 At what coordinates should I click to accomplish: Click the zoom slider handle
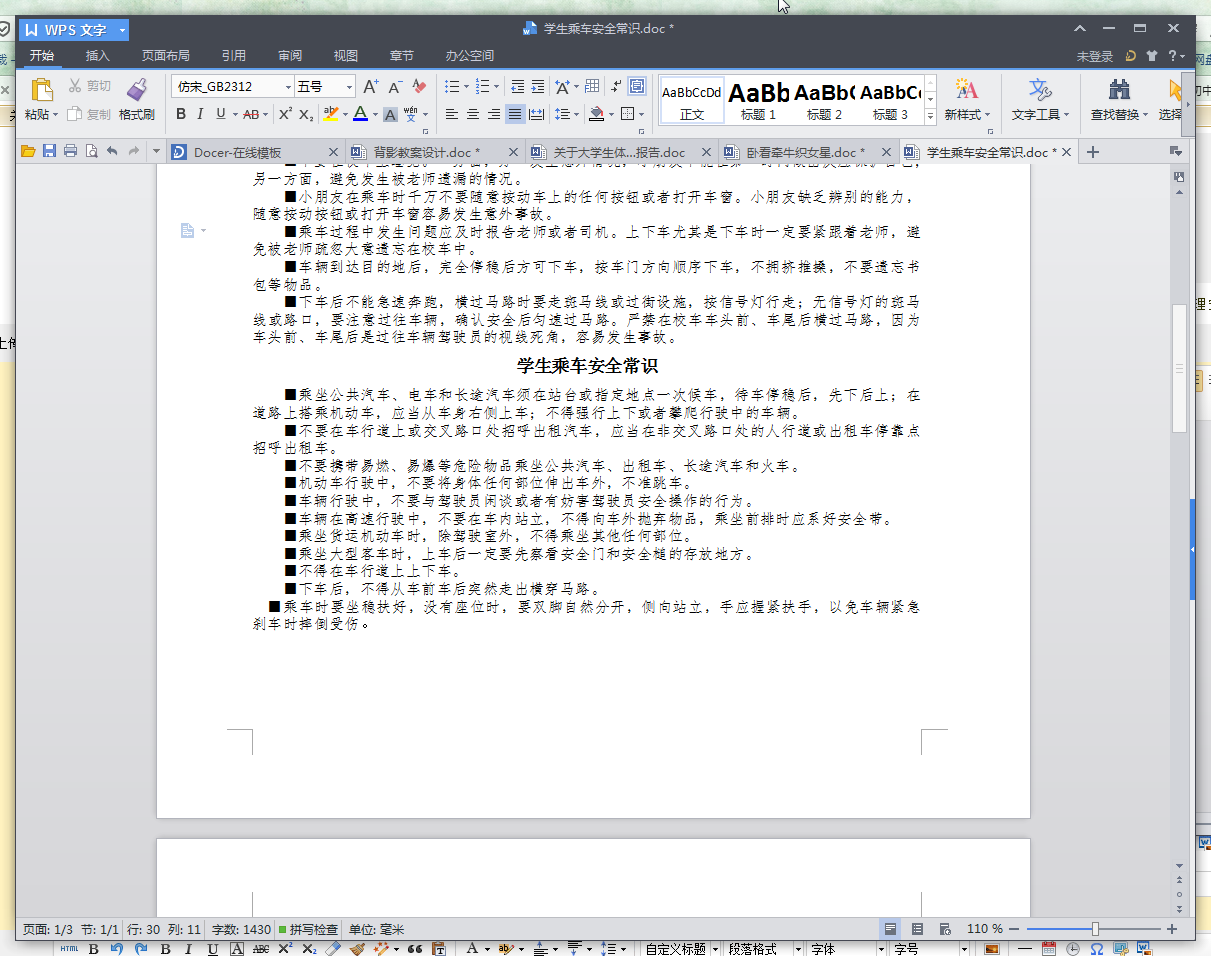tap(1096, 929)
